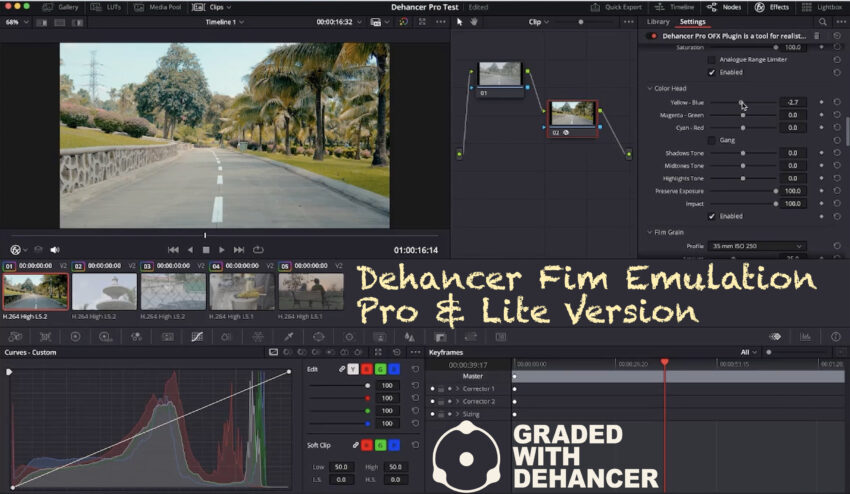This screenshot has height=494, width=850.
Task: Delete the Dehancer plugin with trash icon
Action: [816, 36]
